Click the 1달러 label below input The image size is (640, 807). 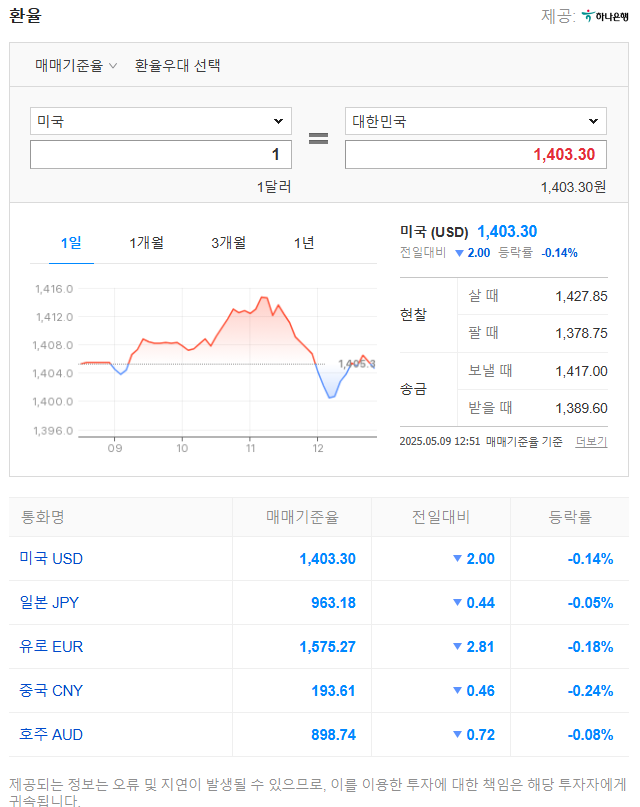[x=274, y=187]
